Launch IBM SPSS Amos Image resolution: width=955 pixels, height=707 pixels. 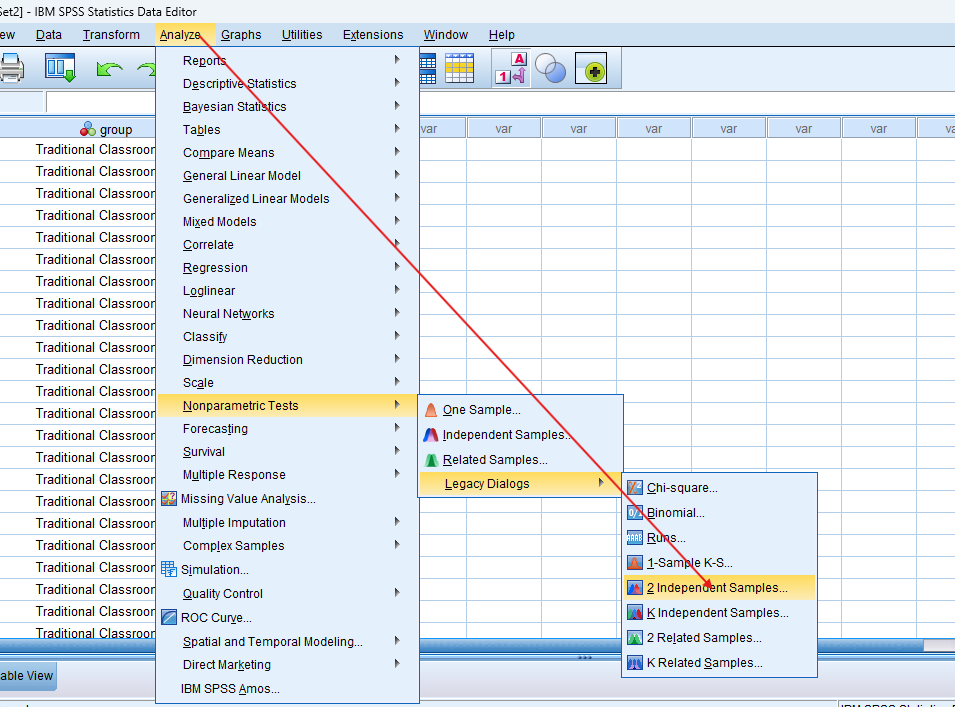coord(230,689)
